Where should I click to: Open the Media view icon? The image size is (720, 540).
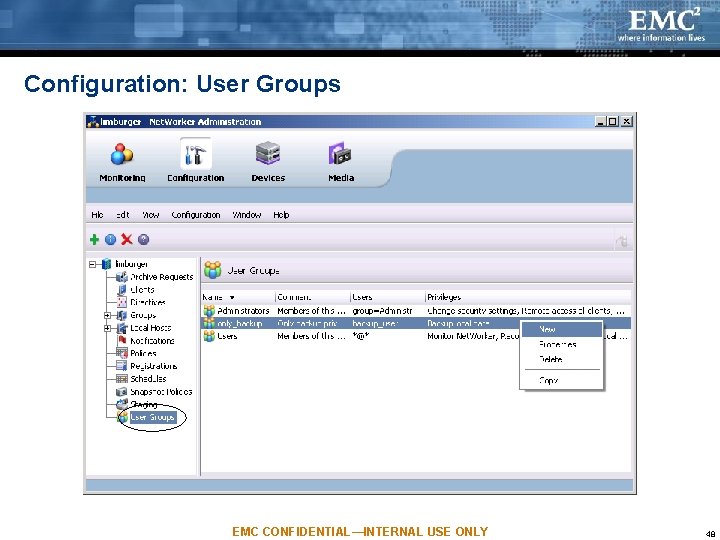pos(340,154)
